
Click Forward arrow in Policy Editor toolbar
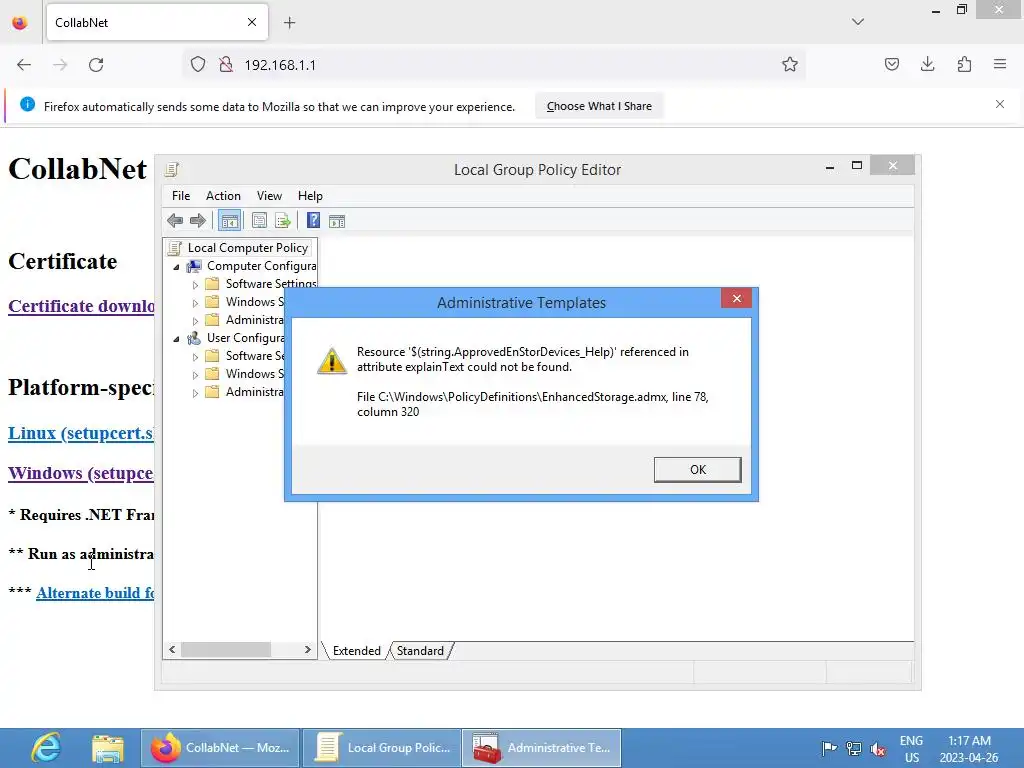tap(198, 221)
